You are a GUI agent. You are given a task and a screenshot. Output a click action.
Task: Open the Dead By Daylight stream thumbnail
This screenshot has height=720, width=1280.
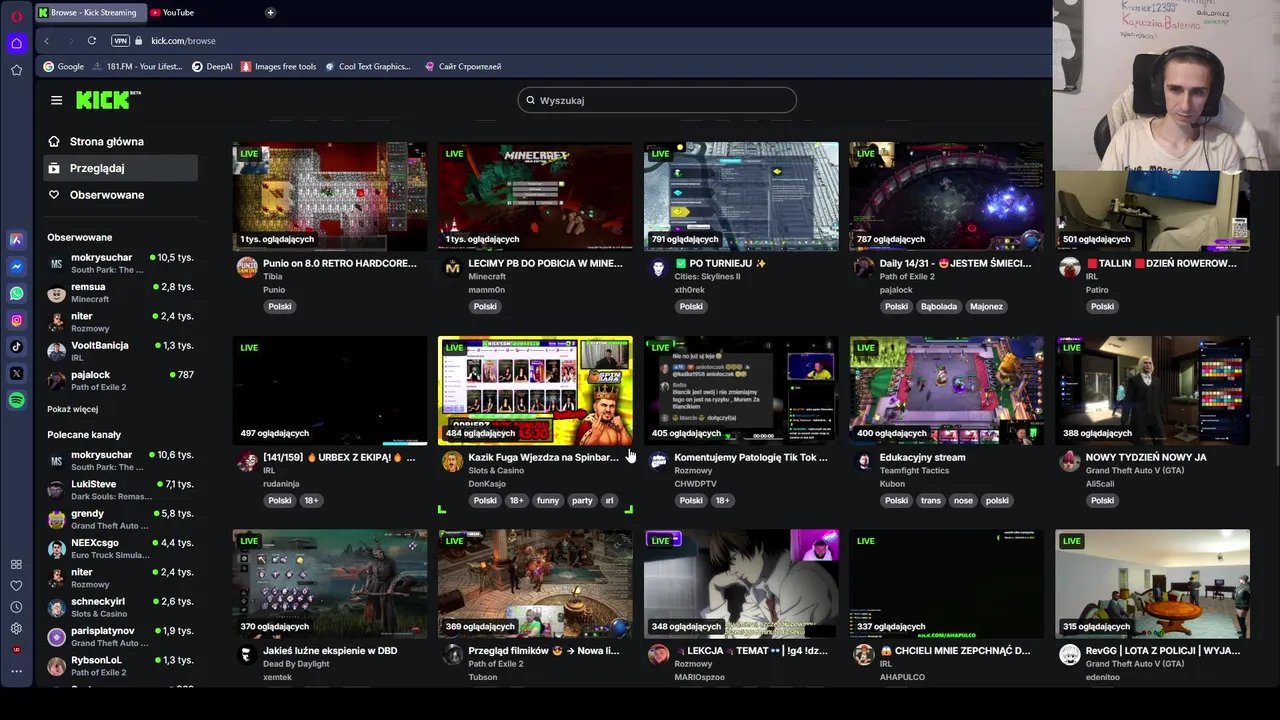[x=330, y=584]
